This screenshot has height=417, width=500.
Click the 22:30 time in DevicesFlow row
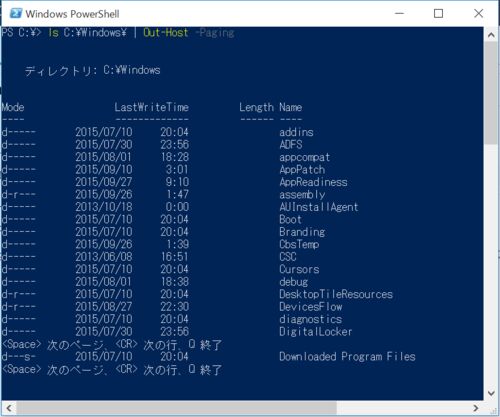click(175, 307)
